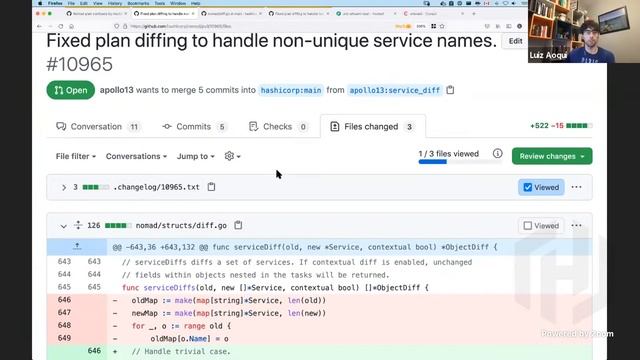Expand diff hunk upward above line 643

[x=77, y=247]
